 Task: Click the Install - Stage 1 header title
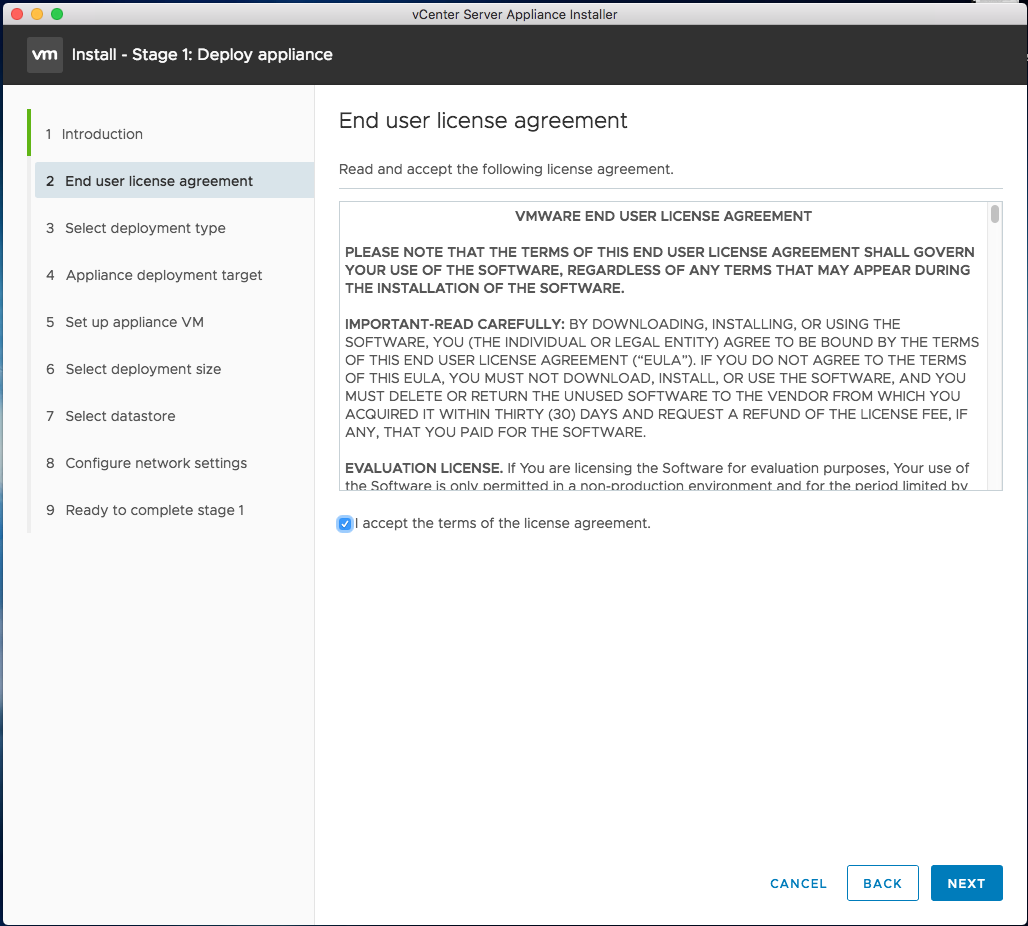[x=202, y=55]
